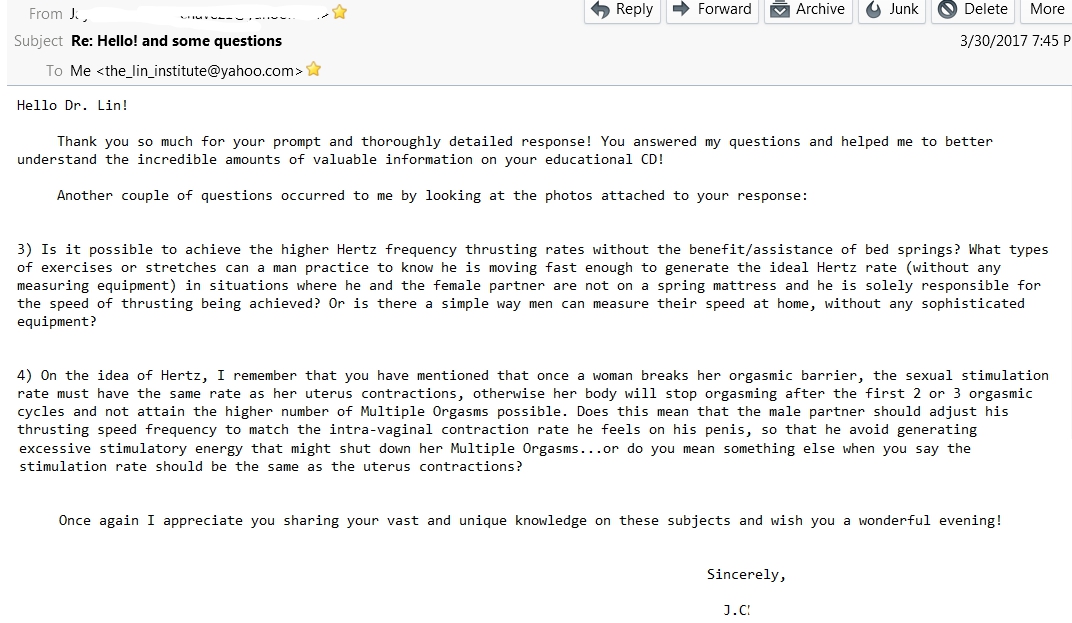This screenshot has height=623, width=1072.
Task: Archive this email
Action: click(808, 10)
